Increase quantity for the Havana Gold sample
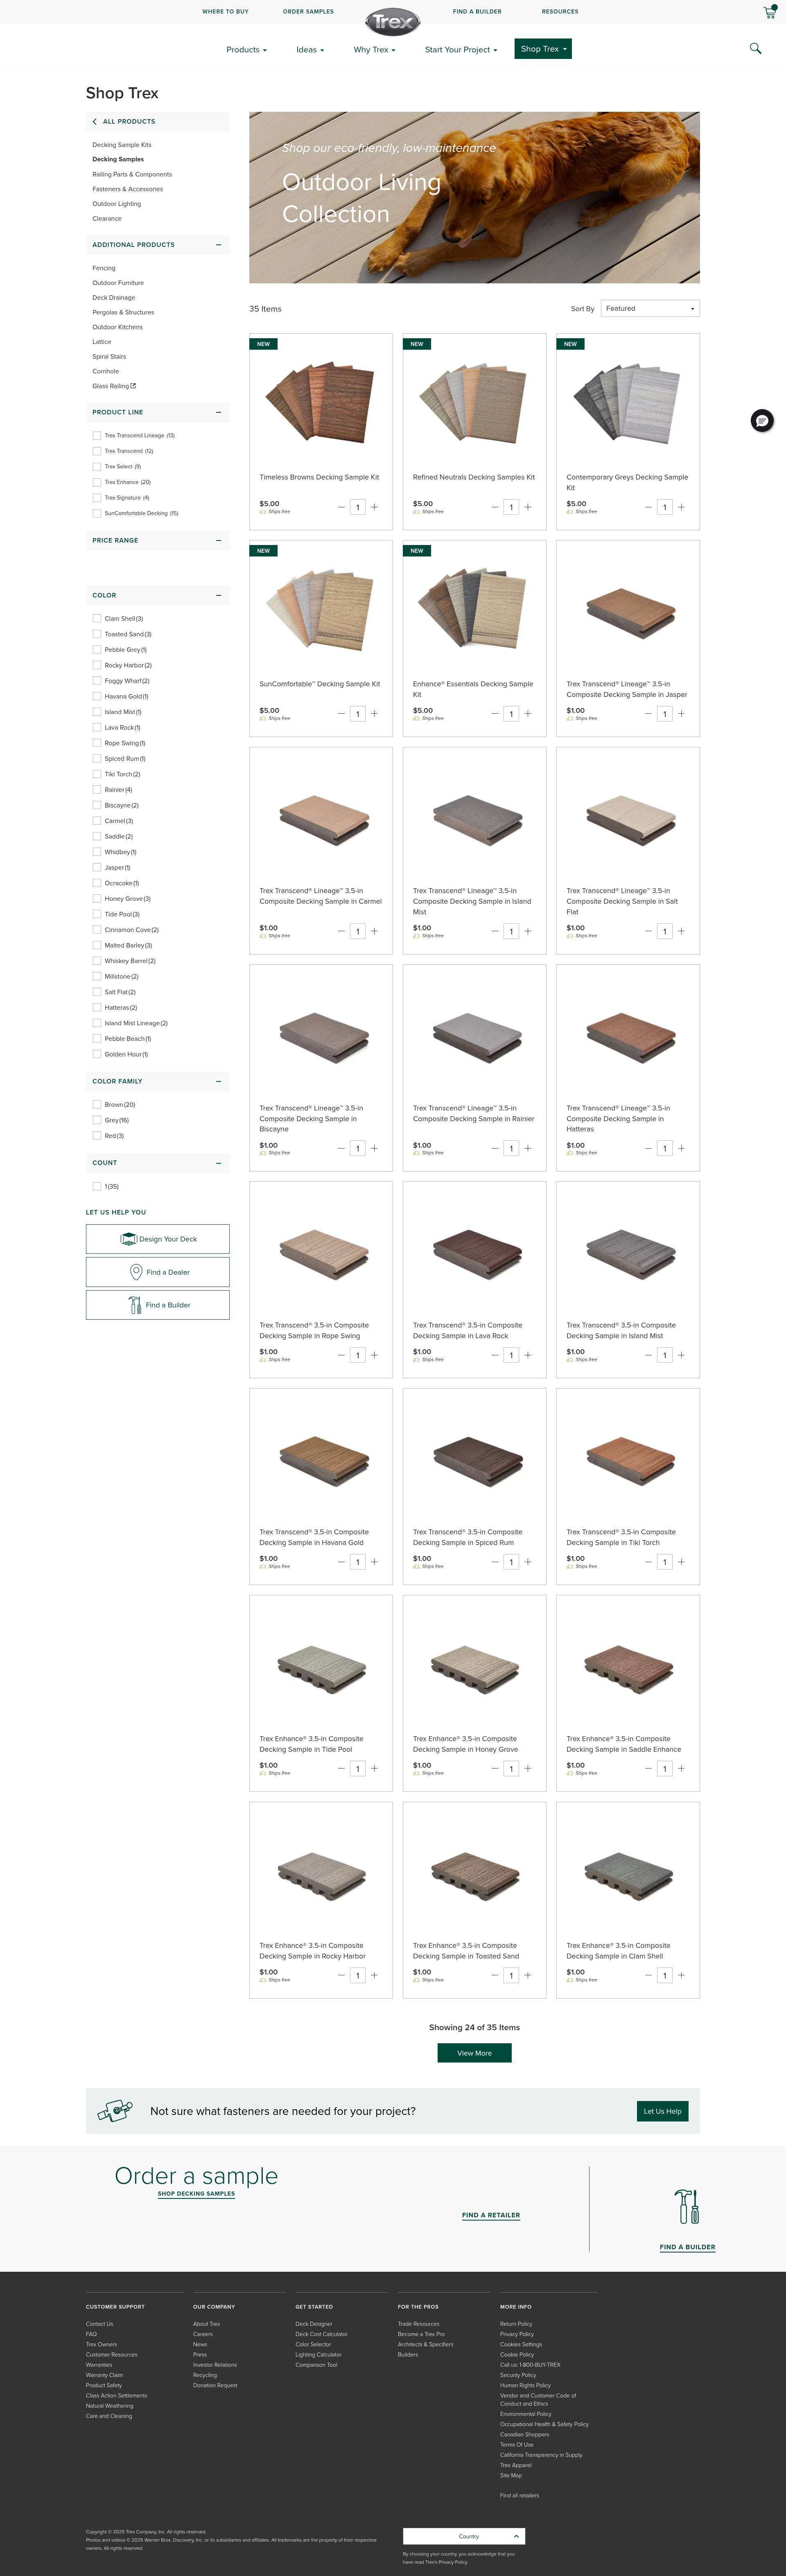The width and height of the screenshot is (786, 2576). [x=374, y=1562]
